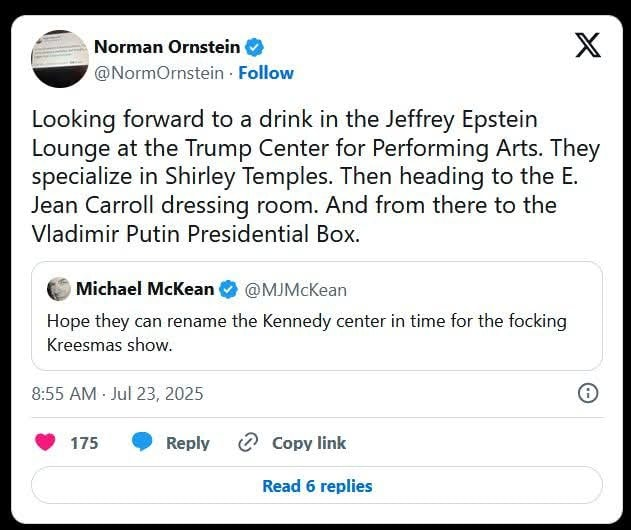This screenshot has height=530, width=631.
Task: Follow the NormOrnstein account
Action: (x=266, y=73)
